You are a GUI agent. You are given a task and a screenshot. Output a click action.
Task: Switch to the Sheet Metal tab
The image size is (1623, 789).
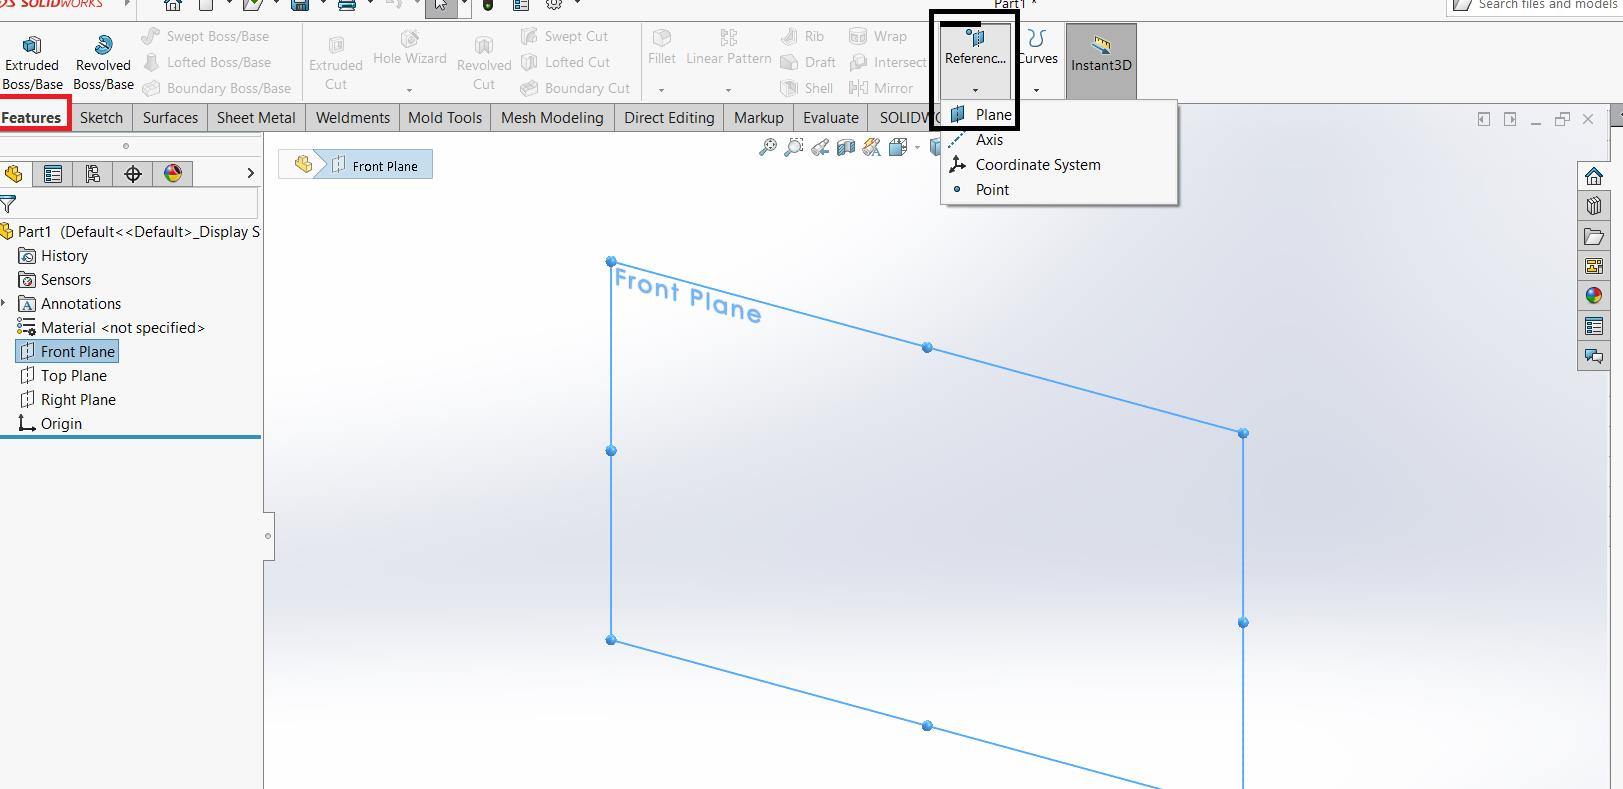(256, 117)
